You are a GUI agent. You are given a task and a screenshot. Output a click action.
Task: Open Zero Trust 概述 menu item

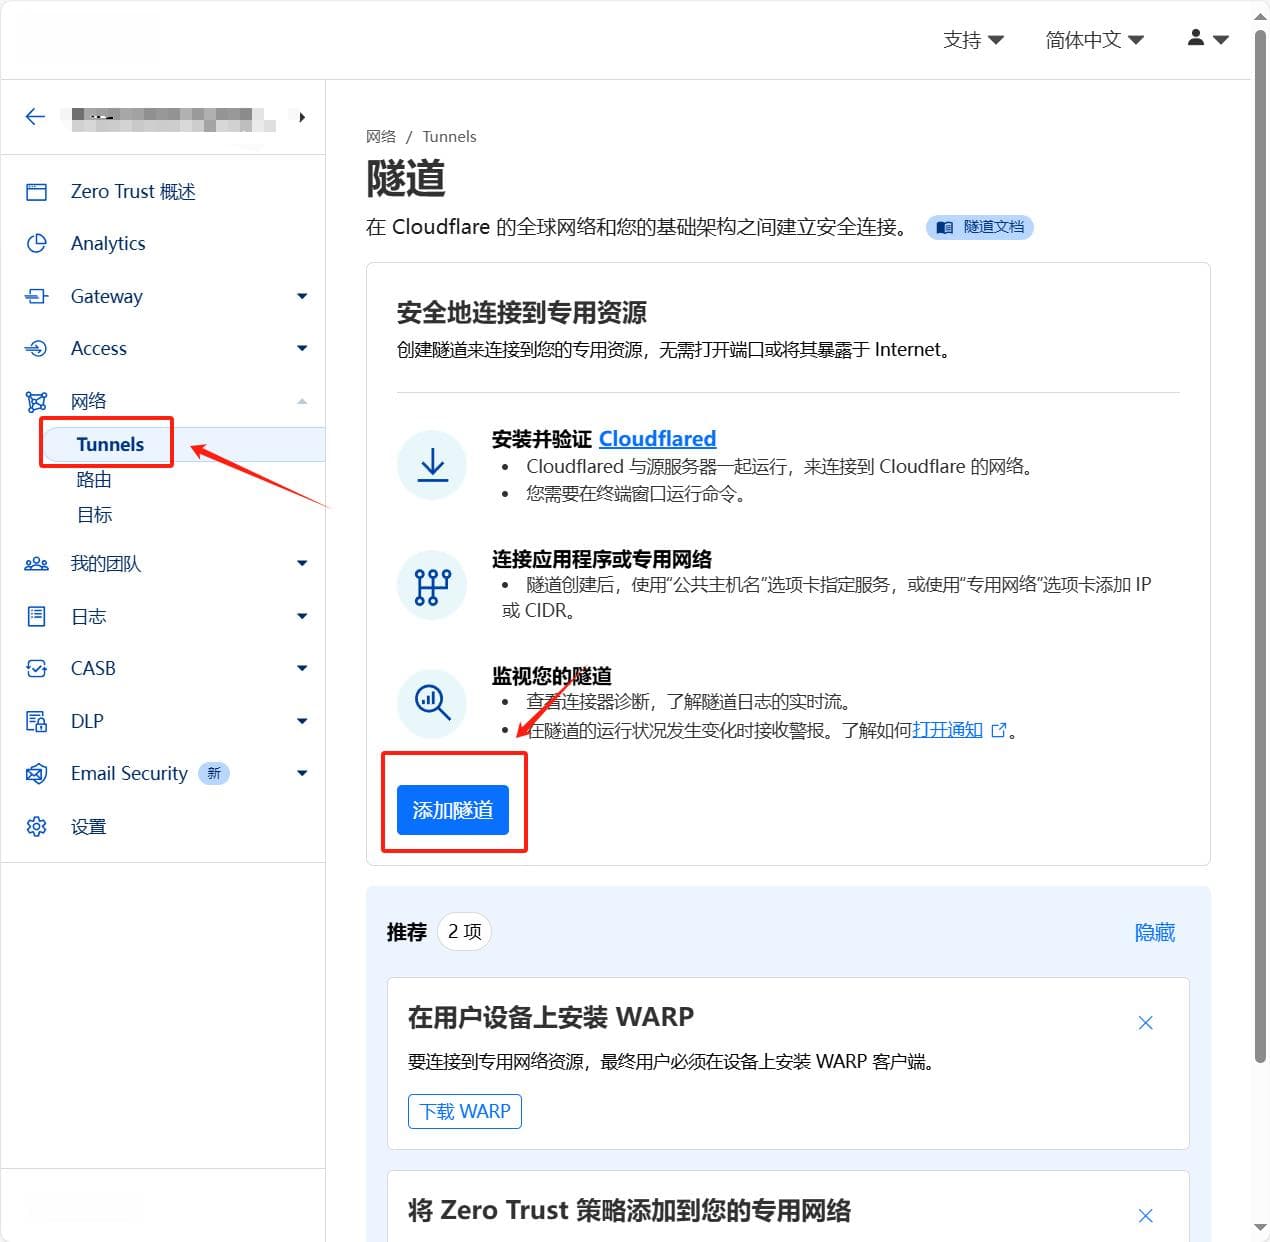point(133,191)
